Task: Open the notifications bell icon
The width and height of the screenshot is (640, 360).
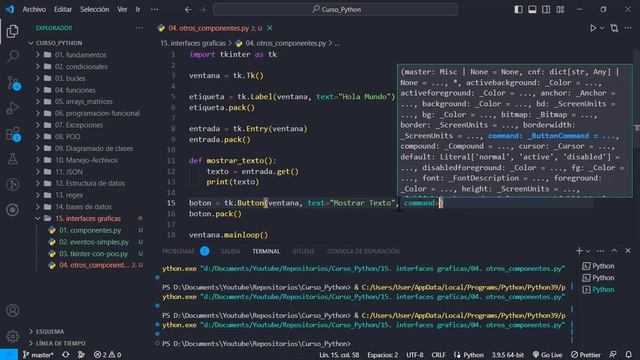Action: click(629, 355)
